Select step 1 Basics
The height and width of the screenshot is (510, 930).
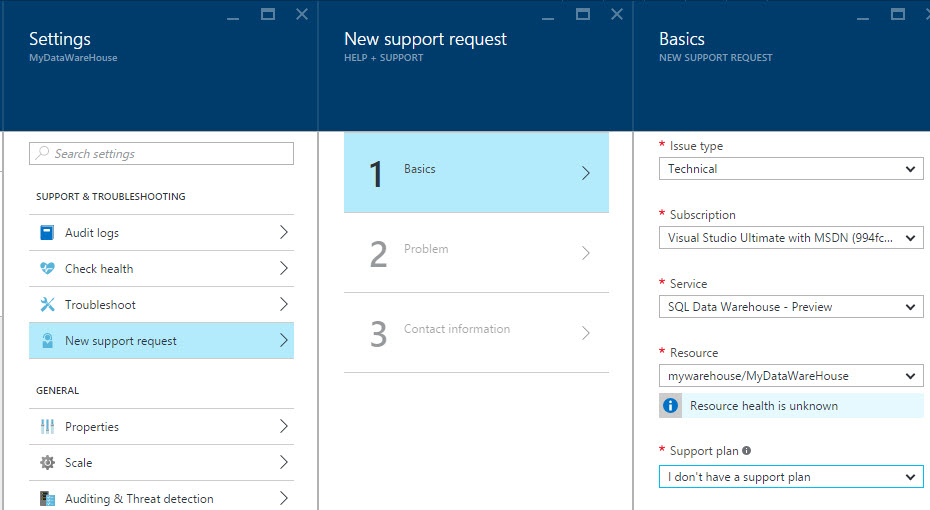[x=476, y=172]
